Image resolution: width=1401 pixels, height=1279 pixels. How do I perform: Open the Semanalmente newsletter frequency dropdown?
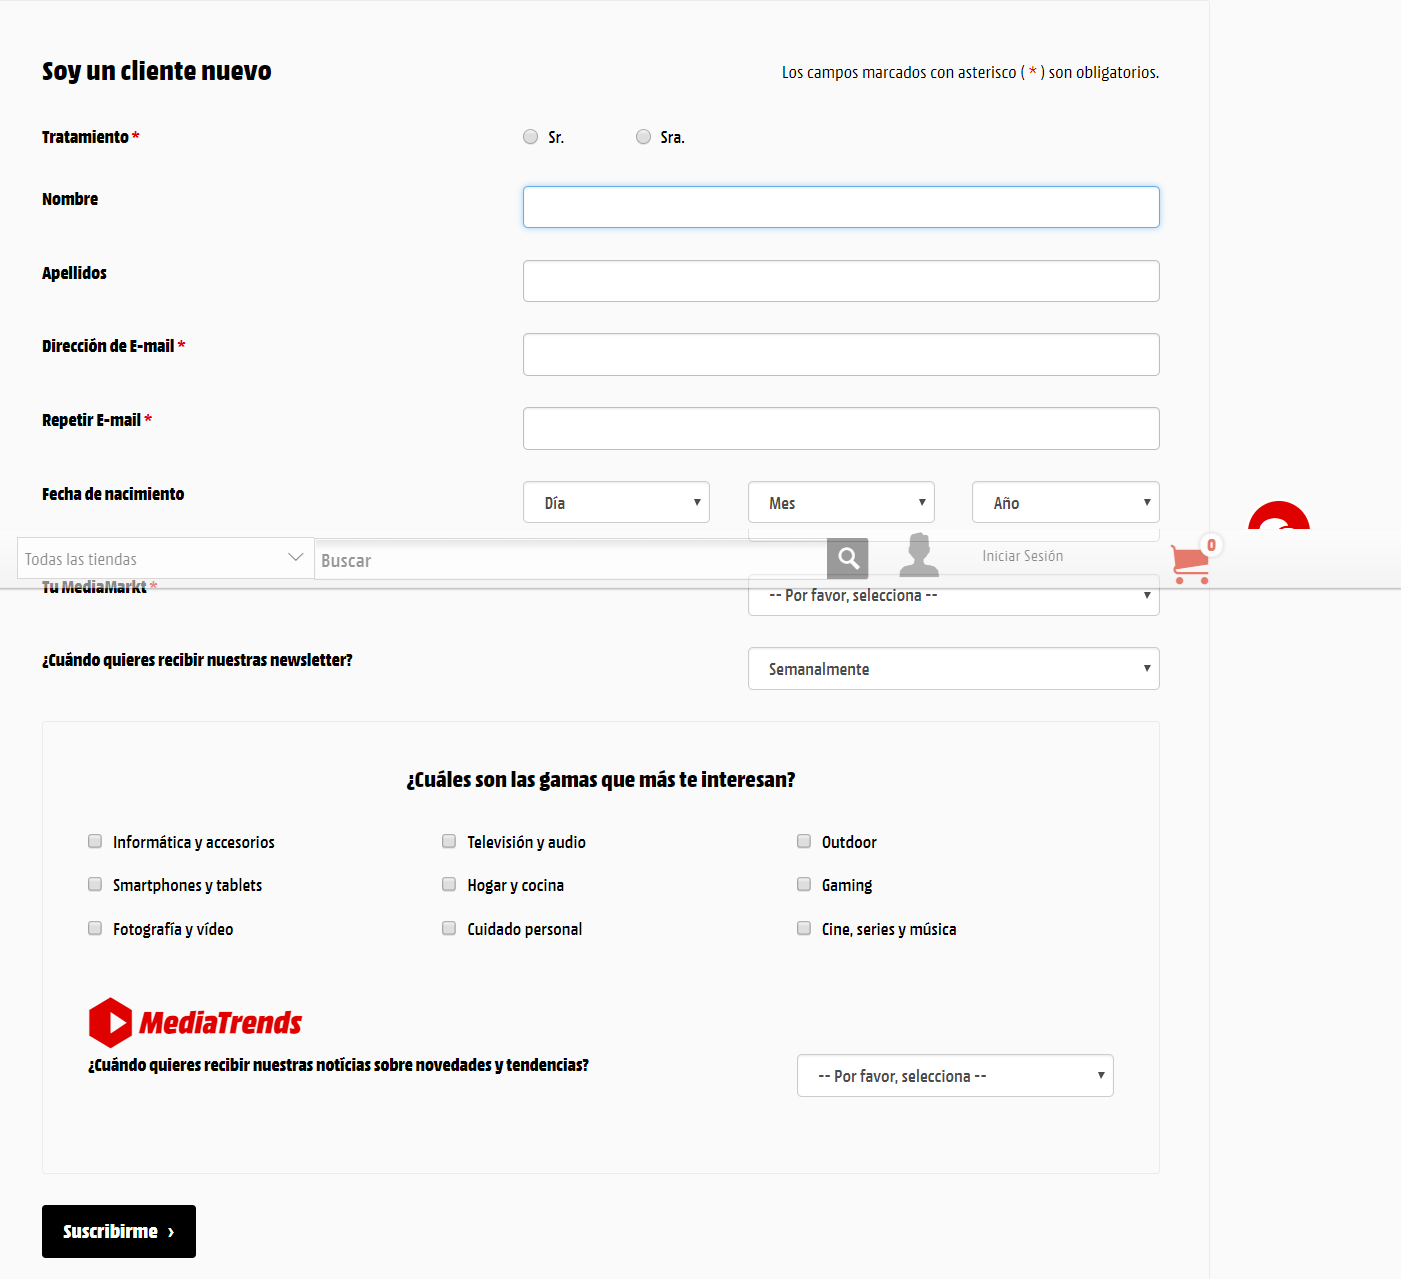click(x=954, y=669)
